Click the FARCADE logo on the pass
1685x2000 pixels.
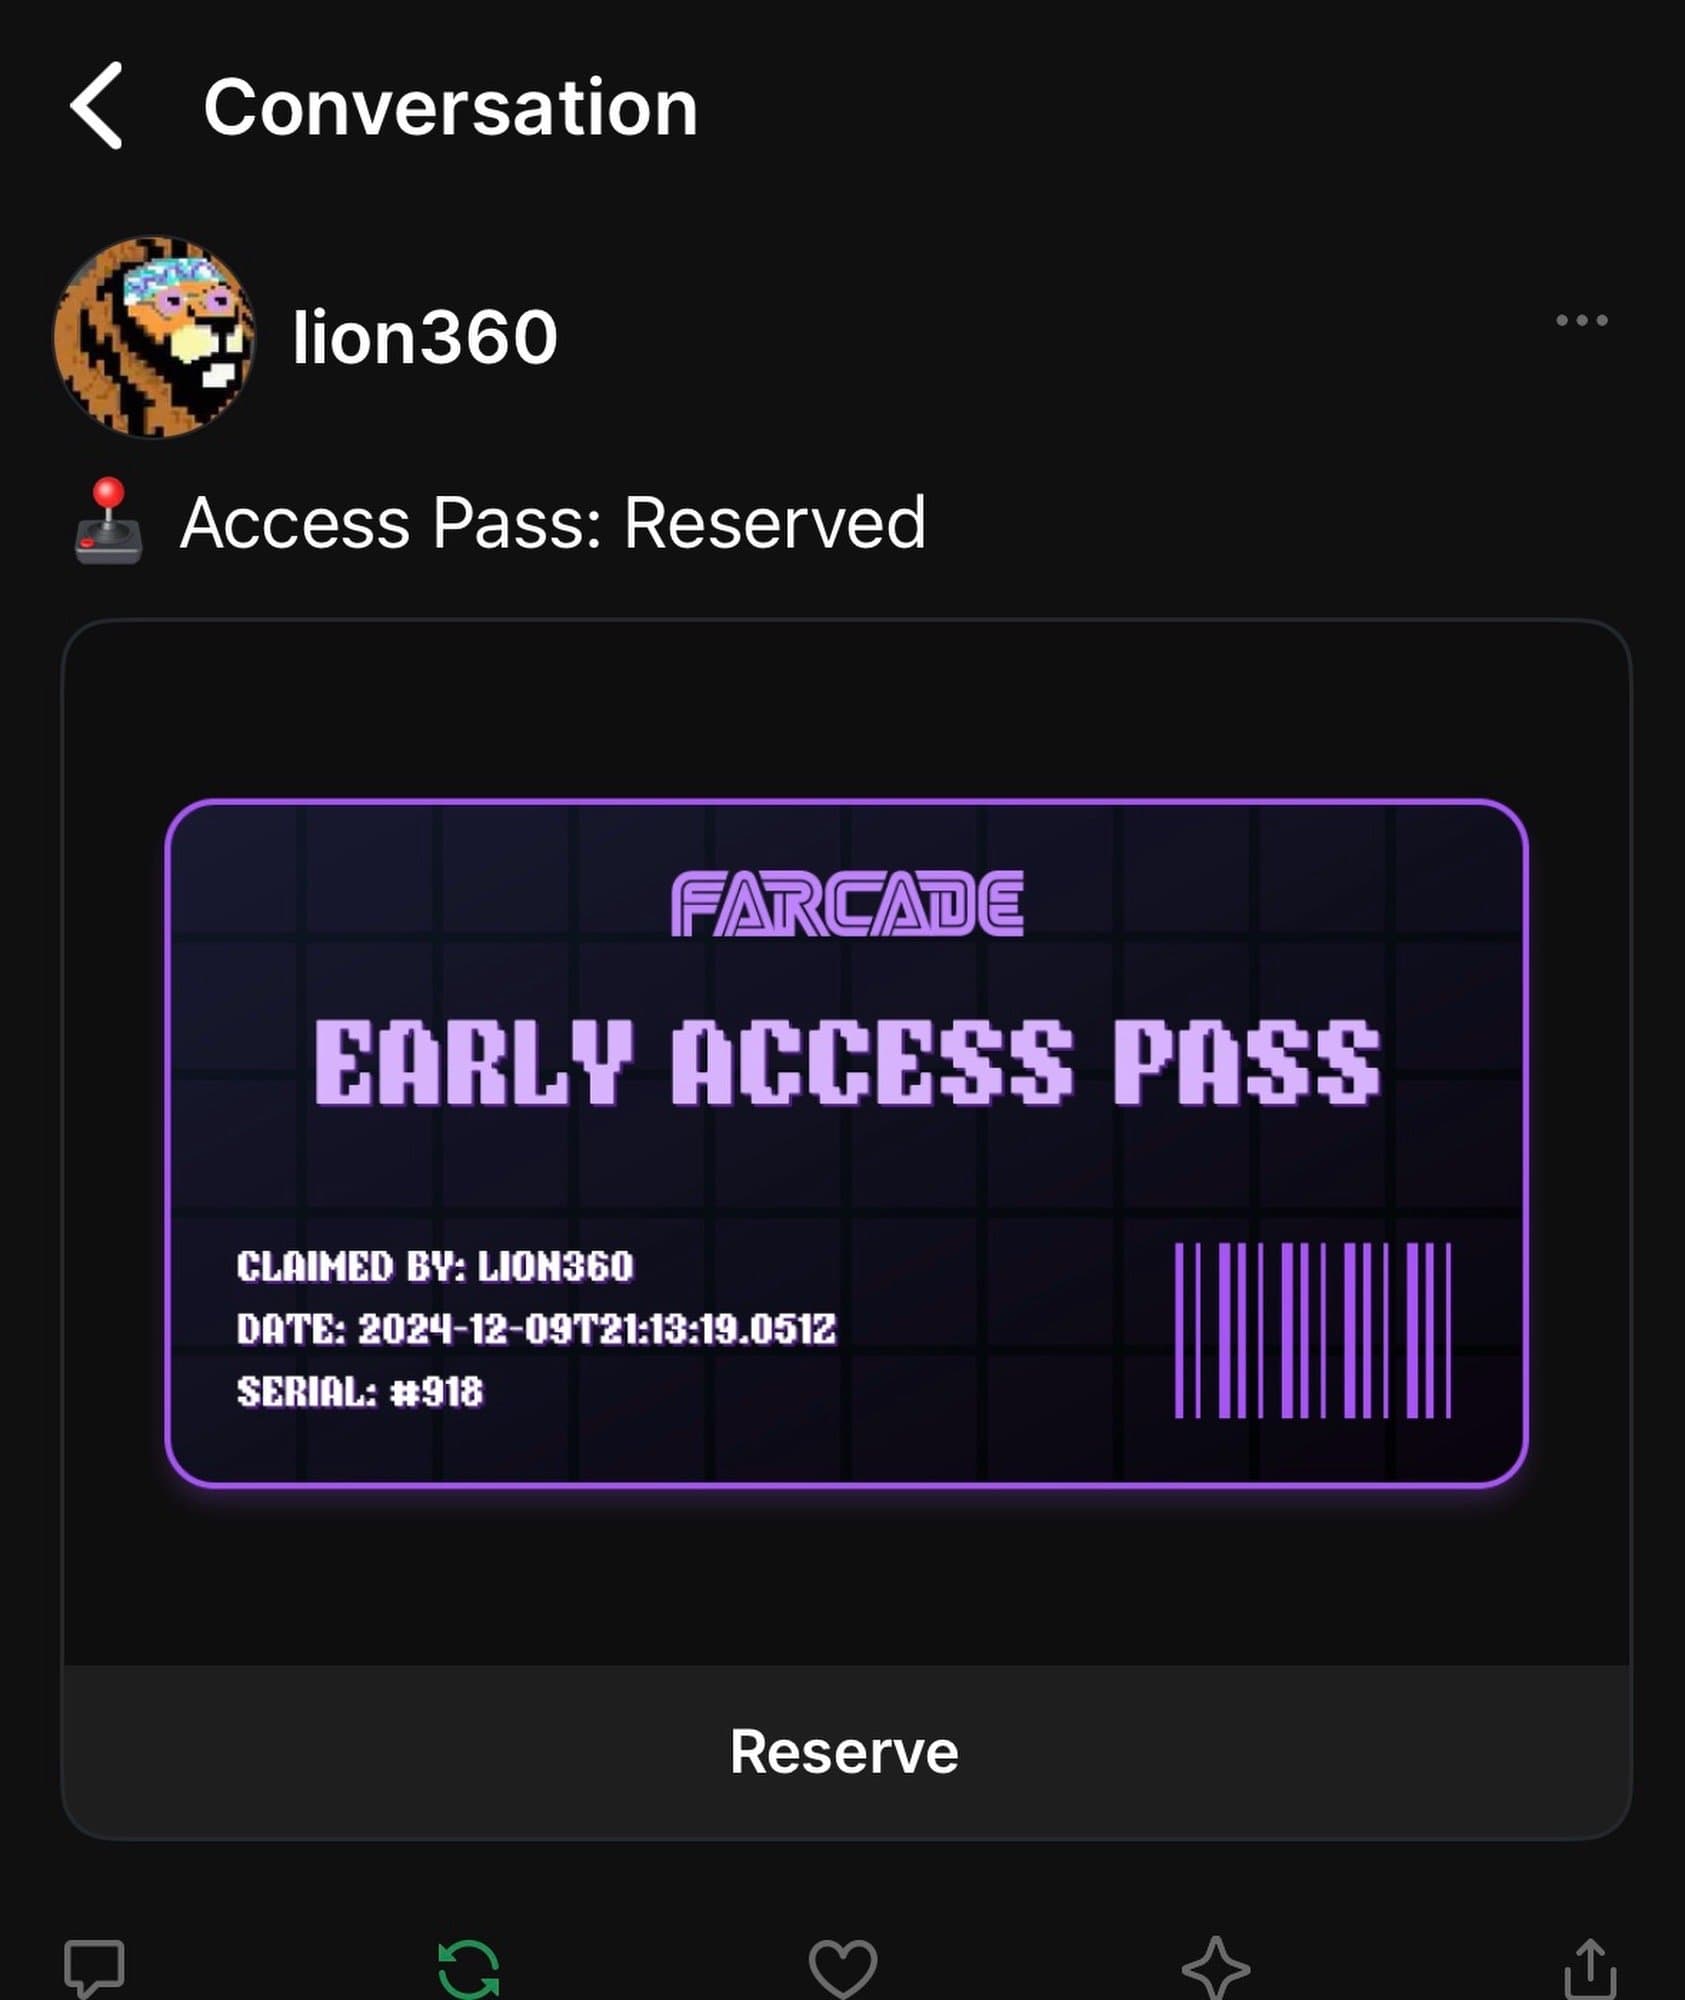pyautogui.click(x=847, y=903)
